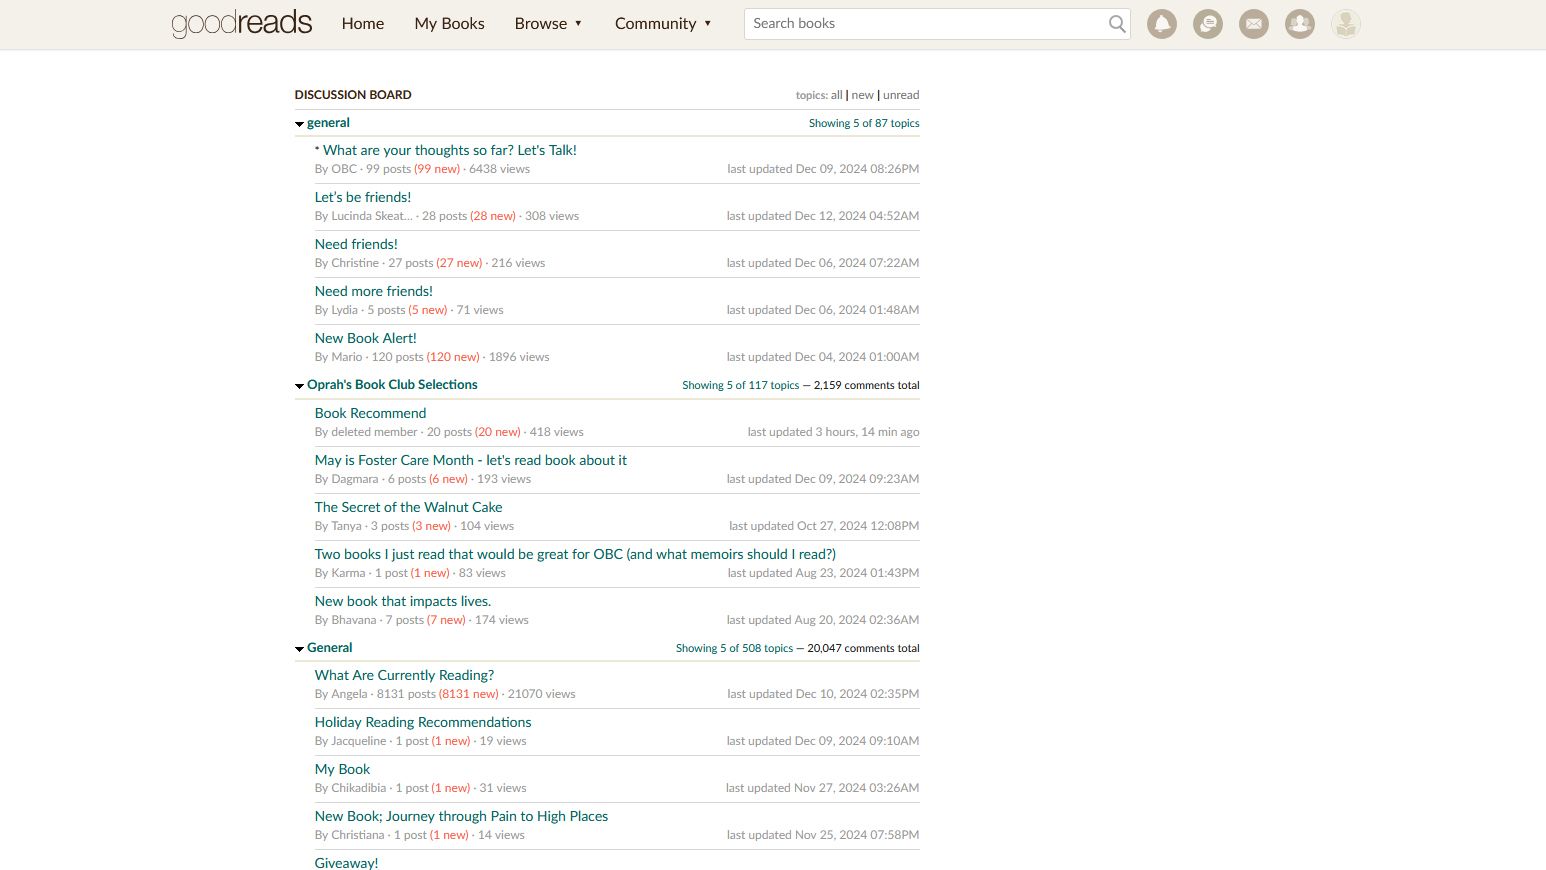The image size is (1546, 870).
Task: Open the 'Let's be friends!' topic
Action: point(363,197)
